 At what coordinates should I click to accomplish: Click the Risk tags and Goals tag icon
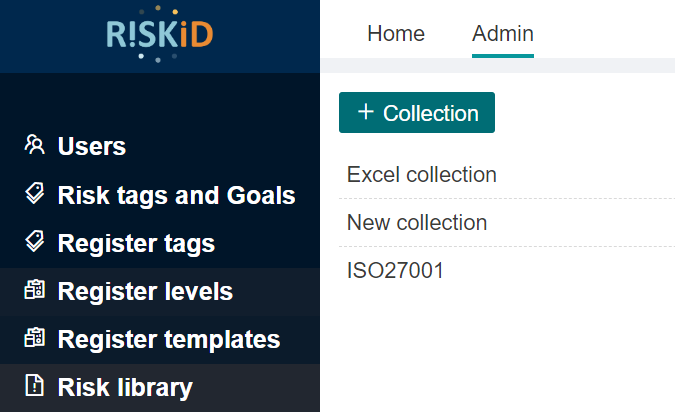34,193
